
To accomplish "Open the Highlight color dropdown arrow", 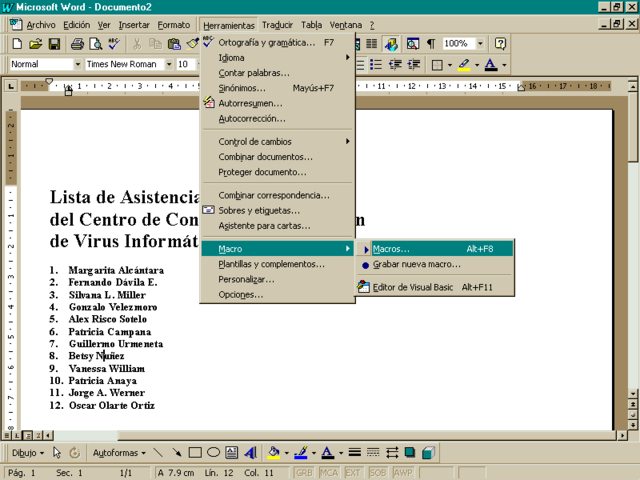I will pos(476,65).
